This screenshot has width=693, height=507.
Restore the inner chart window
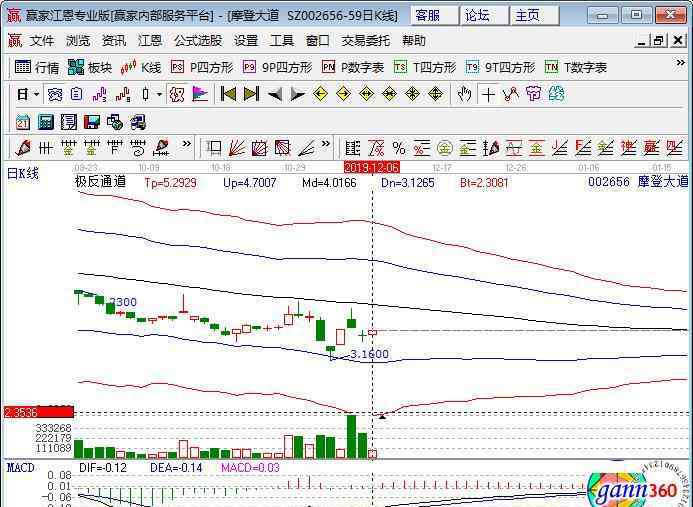[x=658, y=41]
